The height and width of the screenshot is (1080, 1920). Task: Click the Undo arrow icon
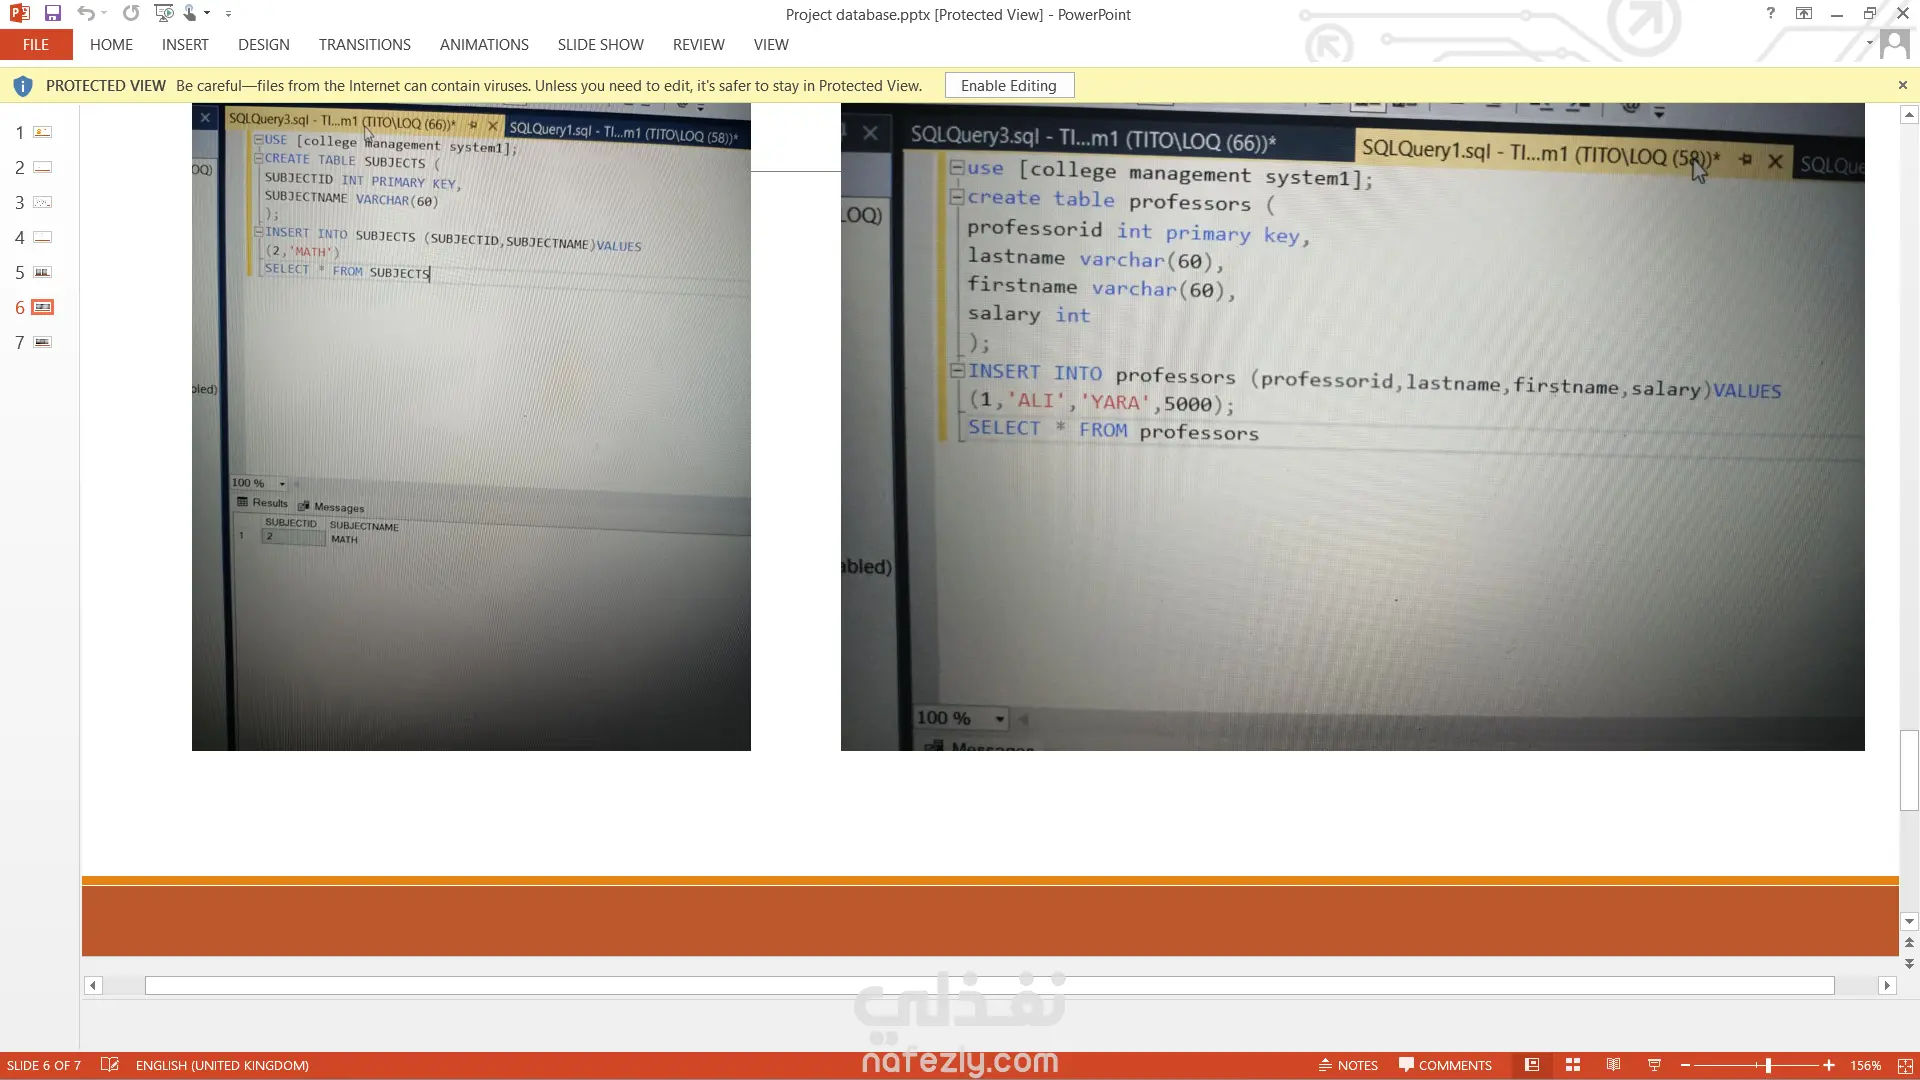click(x=86, y=14)
